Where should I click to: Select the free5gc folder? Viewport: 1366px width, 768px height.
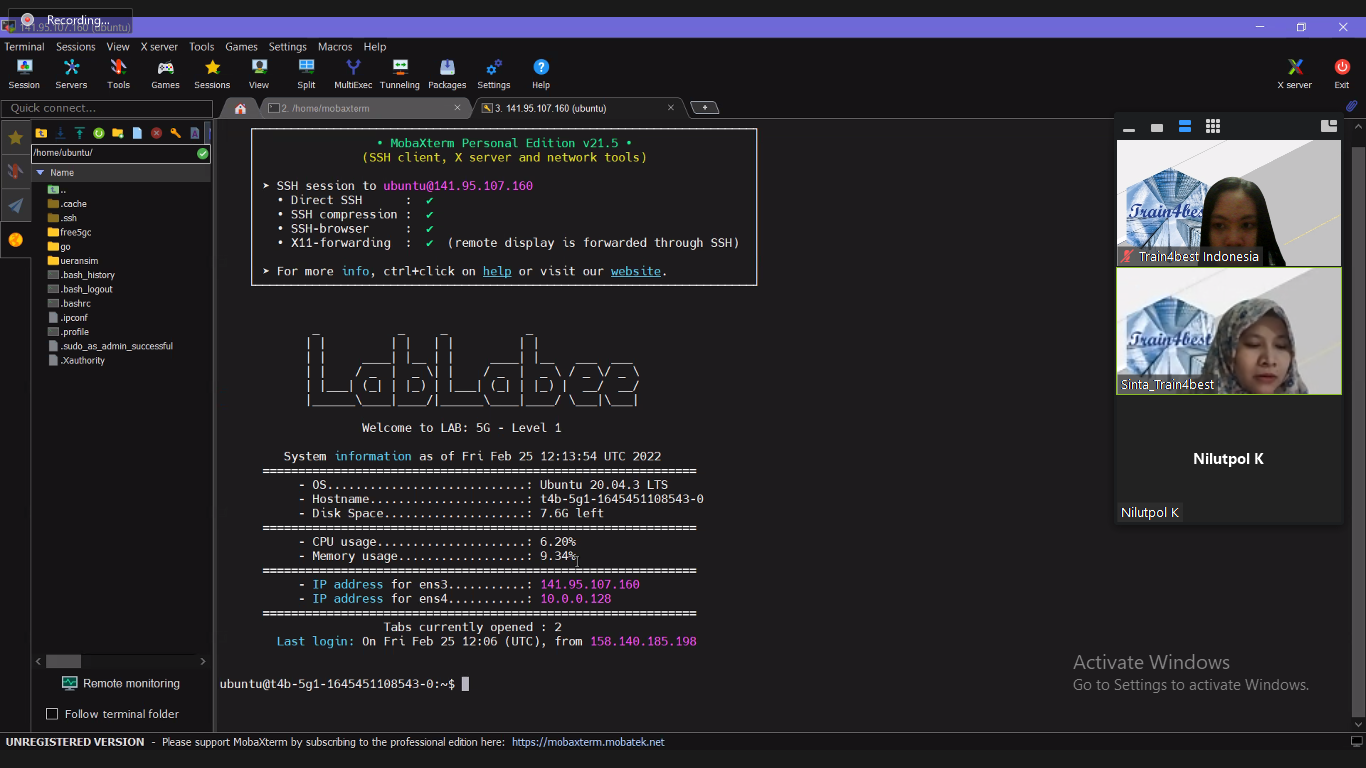click(75, 232)
